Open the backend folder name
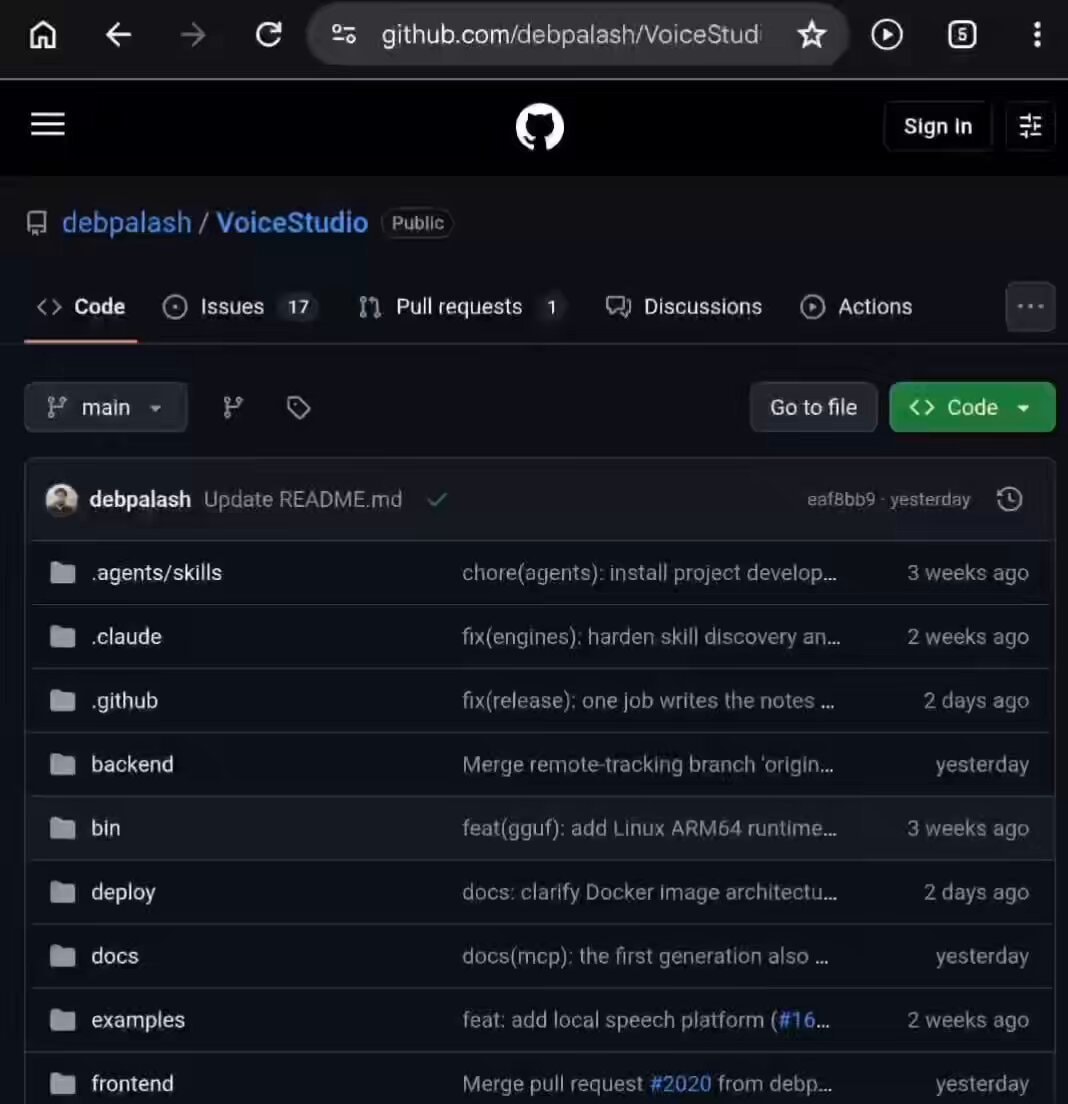This screenshot has height=1104, width=1068. pos(132,764)
